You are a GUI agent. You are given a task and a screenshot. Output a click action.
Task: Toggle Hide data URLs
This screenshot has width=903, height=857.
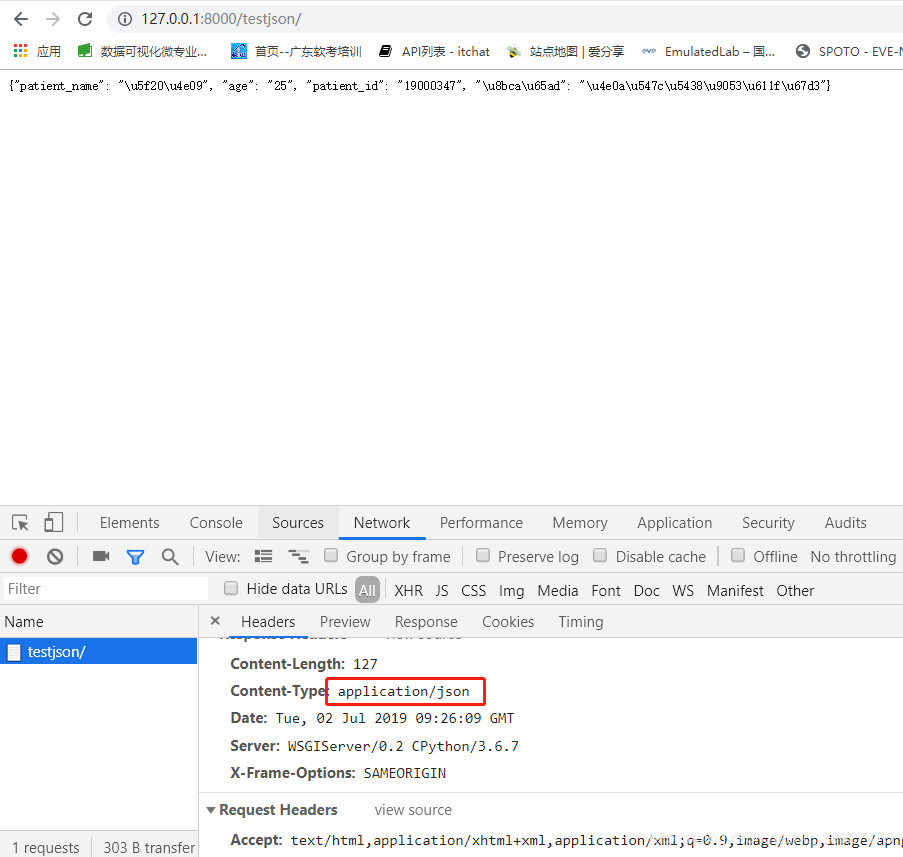pos(231,588)
